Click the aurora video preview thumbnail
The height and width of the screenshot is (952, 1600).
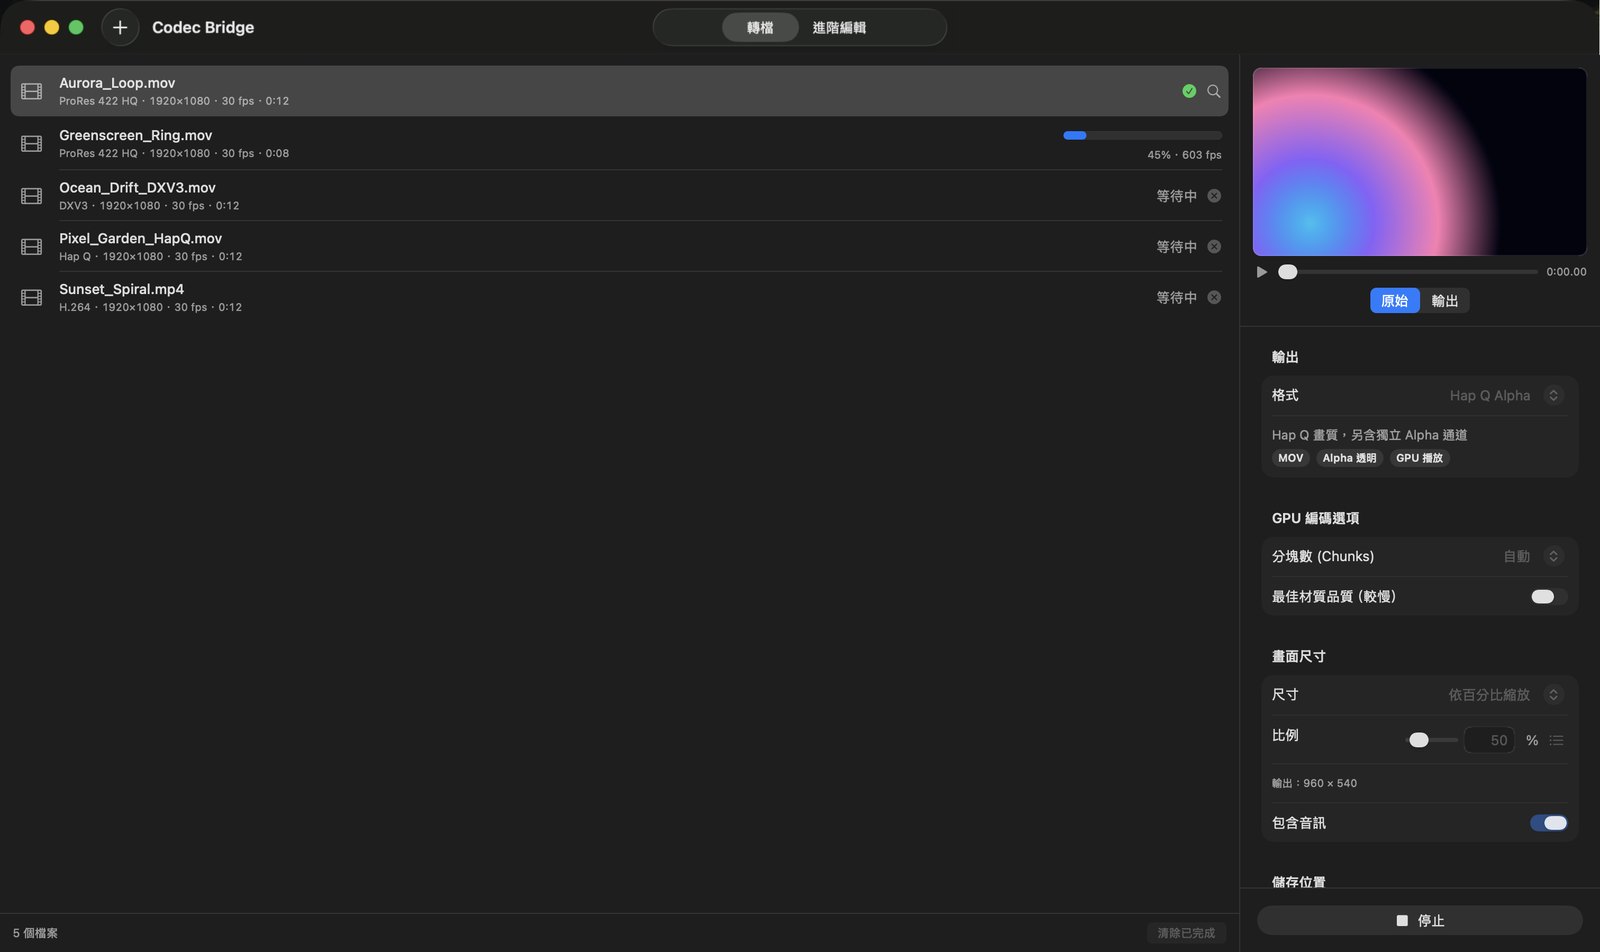(1419, 162)
